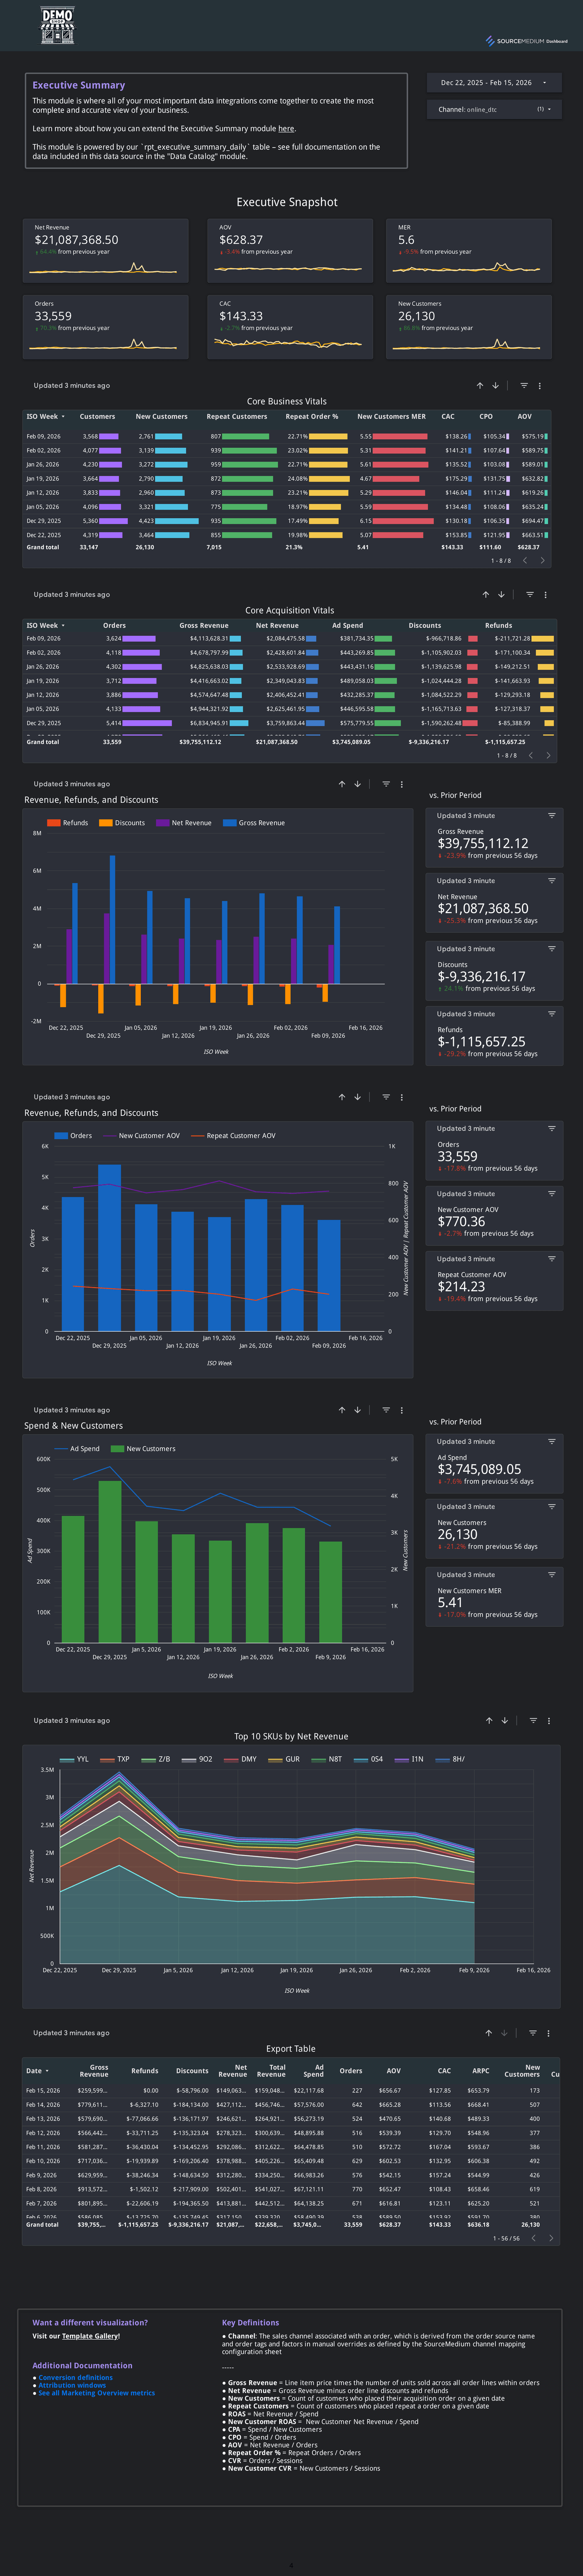The width and height of the screenshot is (583, 2576).
Task: Open three-dot menu above Export Table
Action: pyautogui.click(x=549, y=2032)
